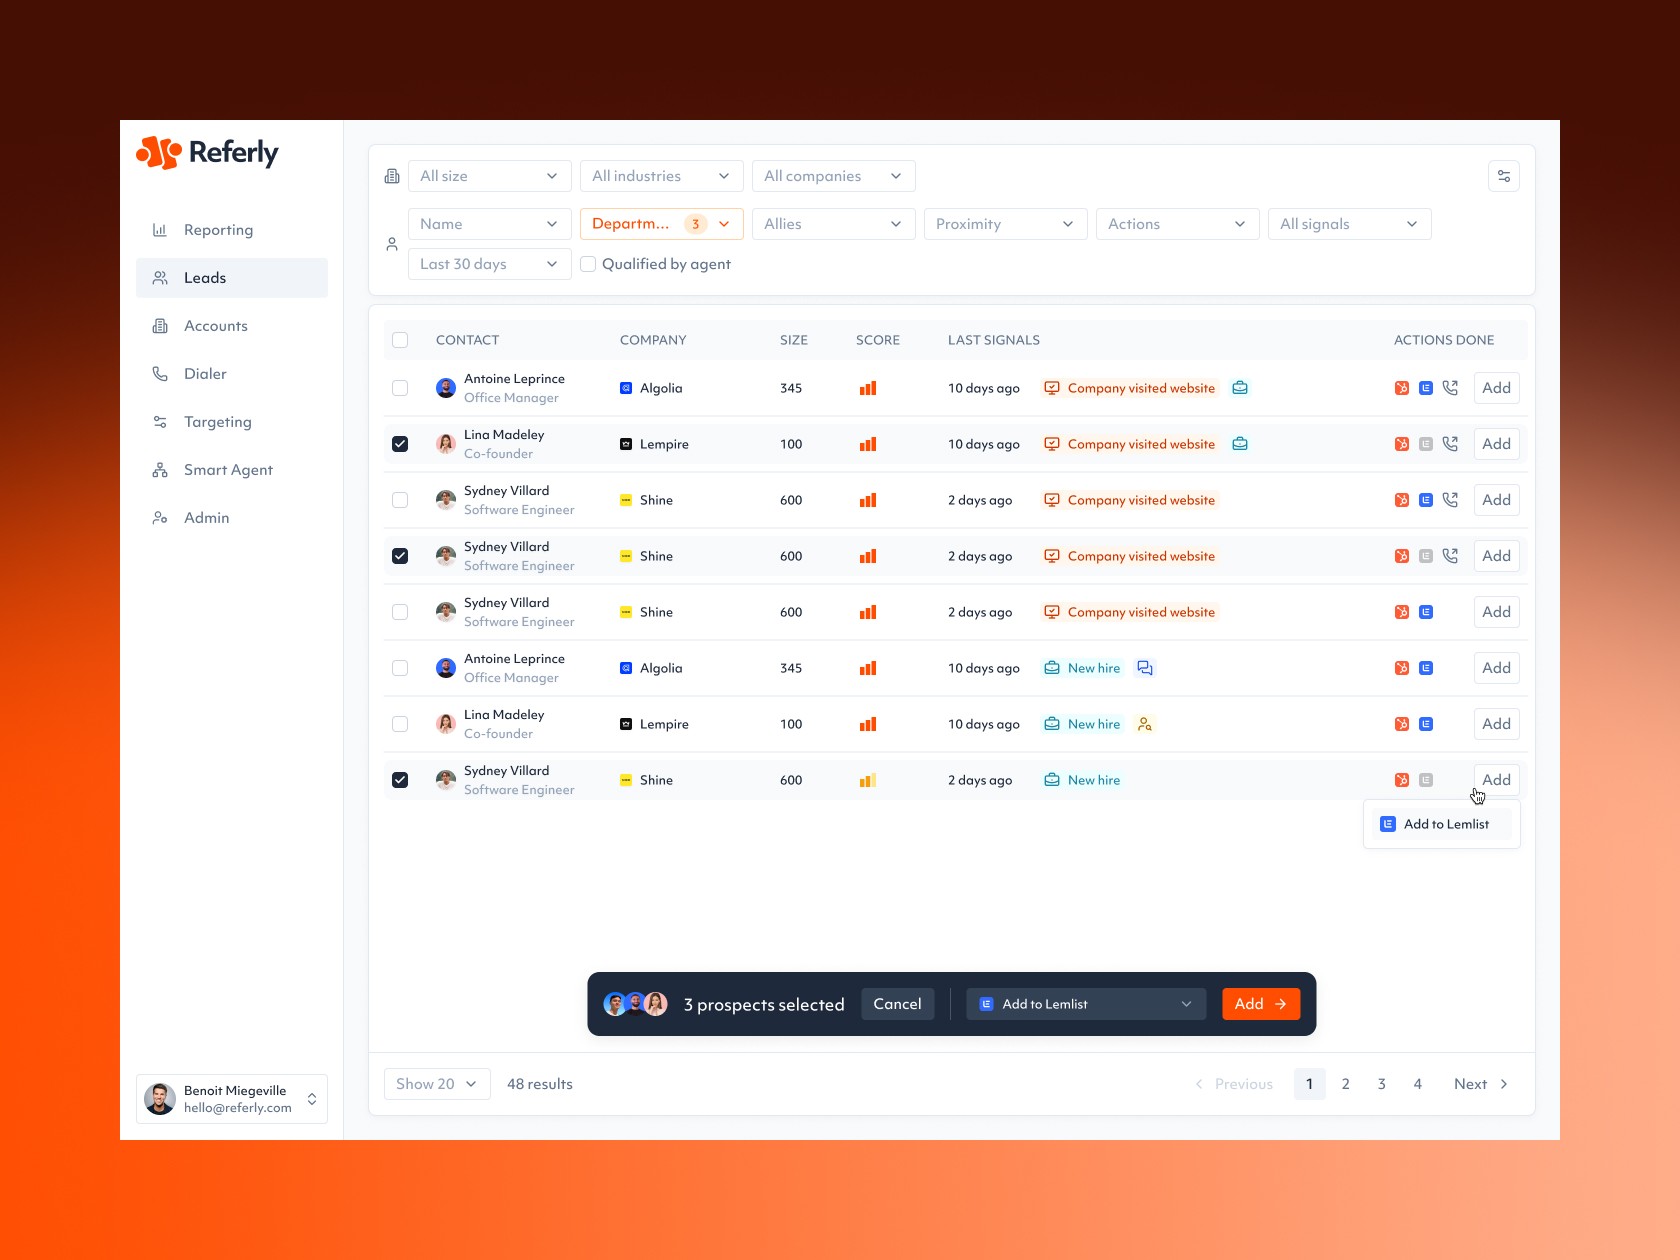This screenshot has height=1260, width=1680.
Task: Click the Referly logo
Action: (x=207, y=152)
